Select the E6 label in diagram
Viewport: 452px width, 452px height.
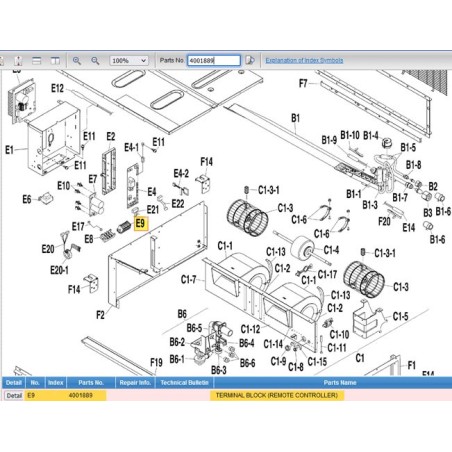(x=27, y=199)
